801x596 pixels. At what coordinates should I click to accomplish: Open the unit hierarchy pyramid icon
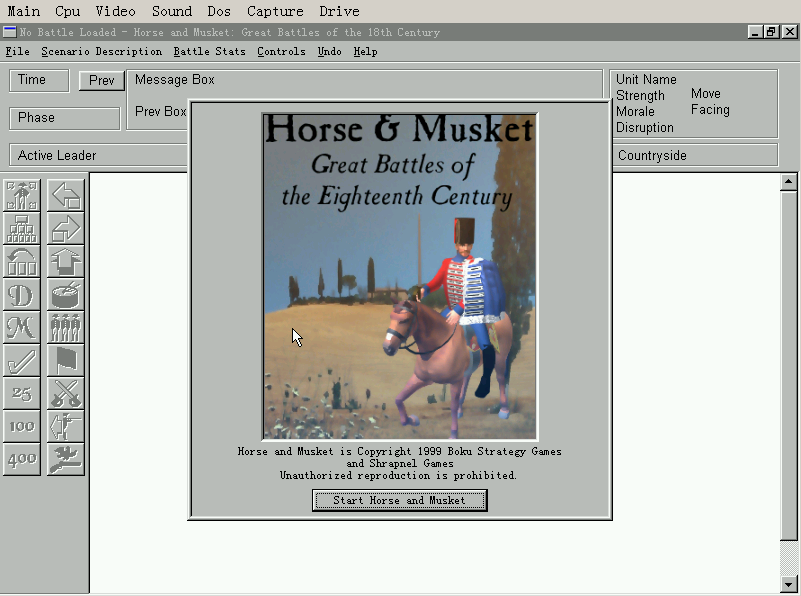click(x=21, y=228)
